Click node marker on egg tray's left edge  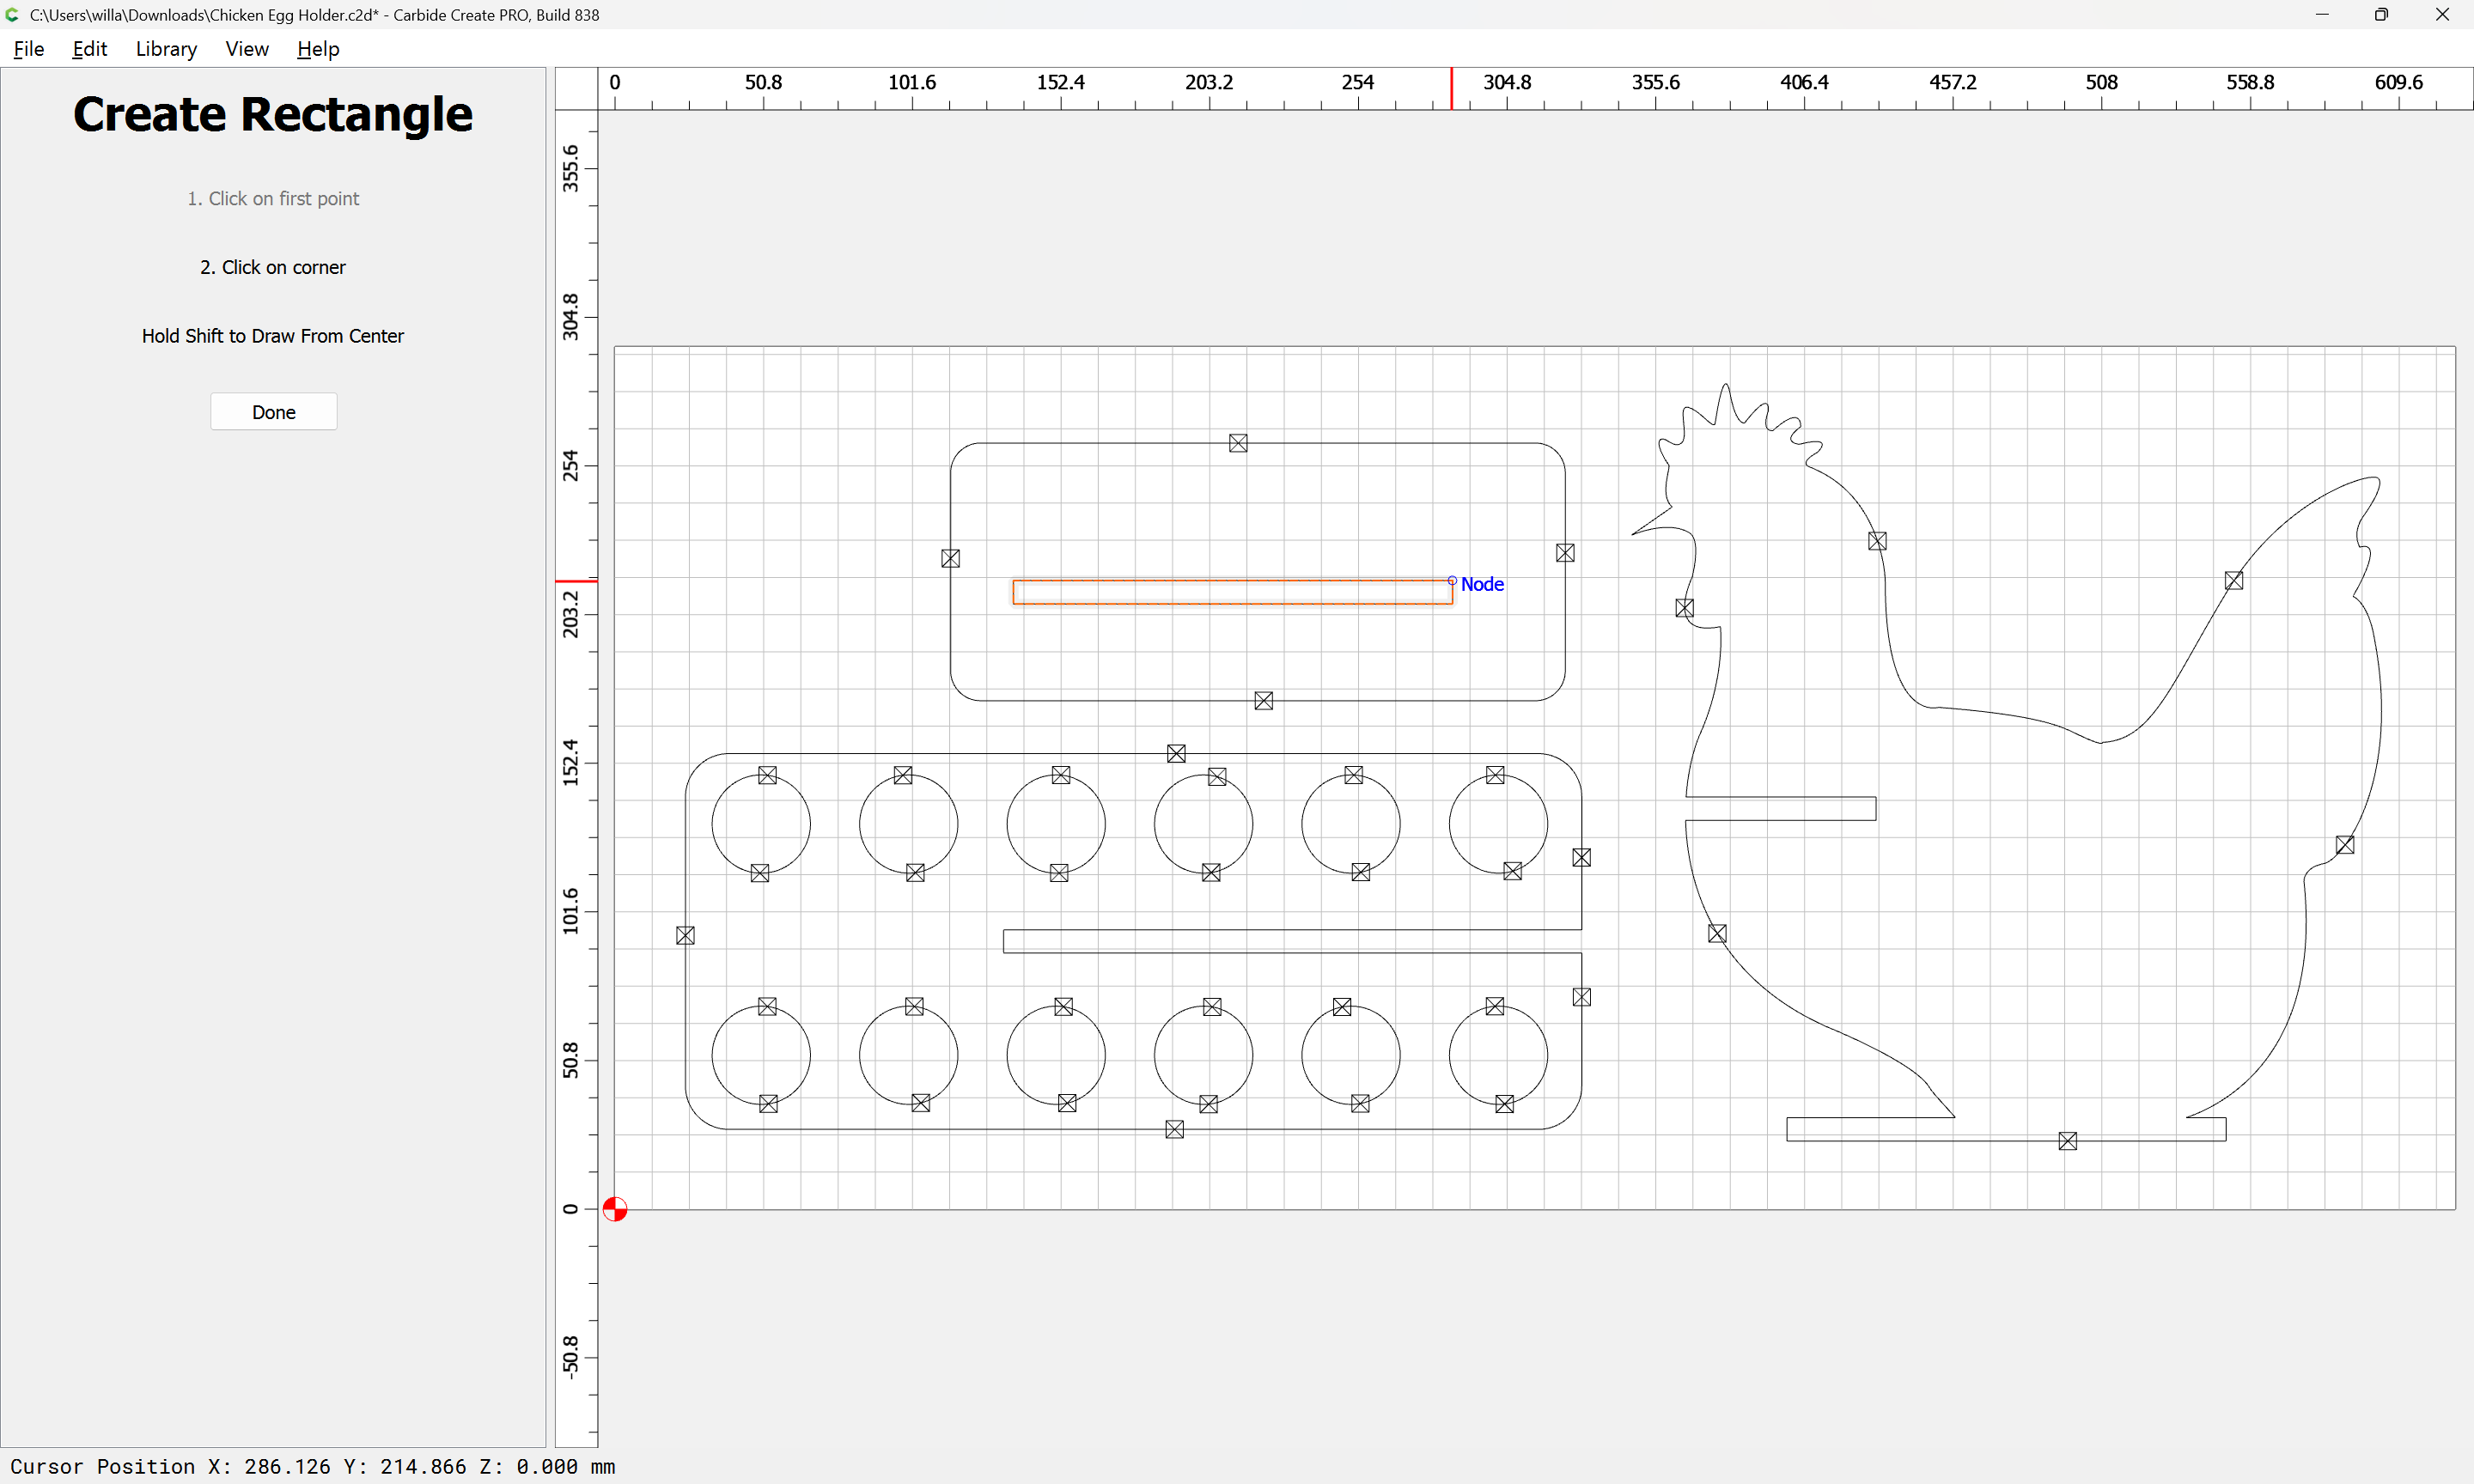tap(685, 935)
